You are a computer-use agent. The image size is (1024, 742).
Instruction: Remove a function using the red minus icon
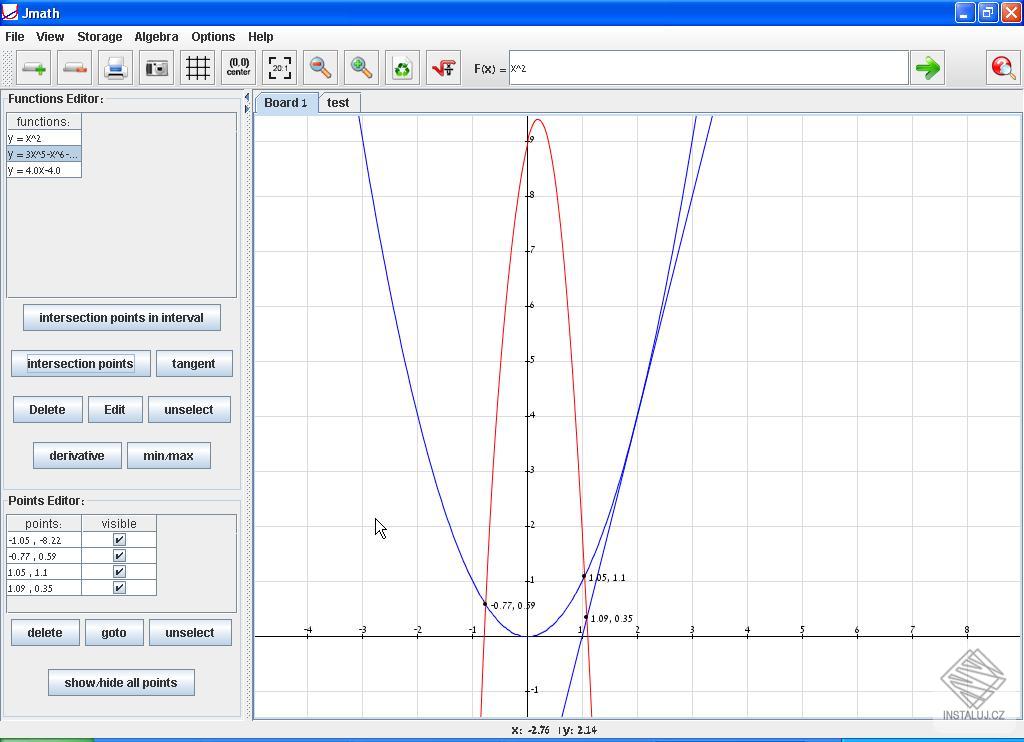[74, 67]
